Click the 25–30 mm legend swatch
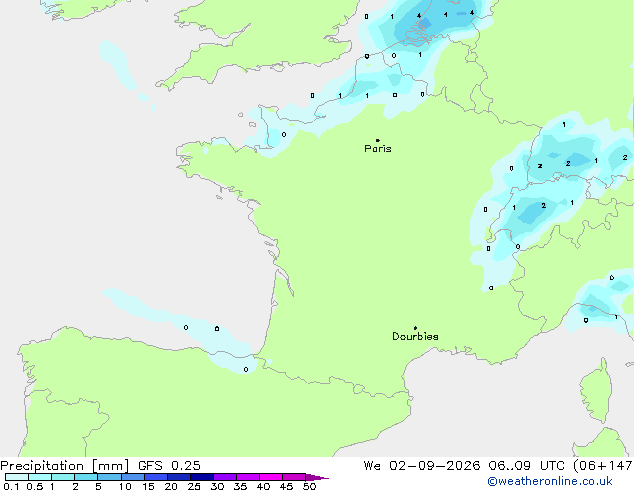Screen dimensions: 634x490 click(x=201, y=477)
